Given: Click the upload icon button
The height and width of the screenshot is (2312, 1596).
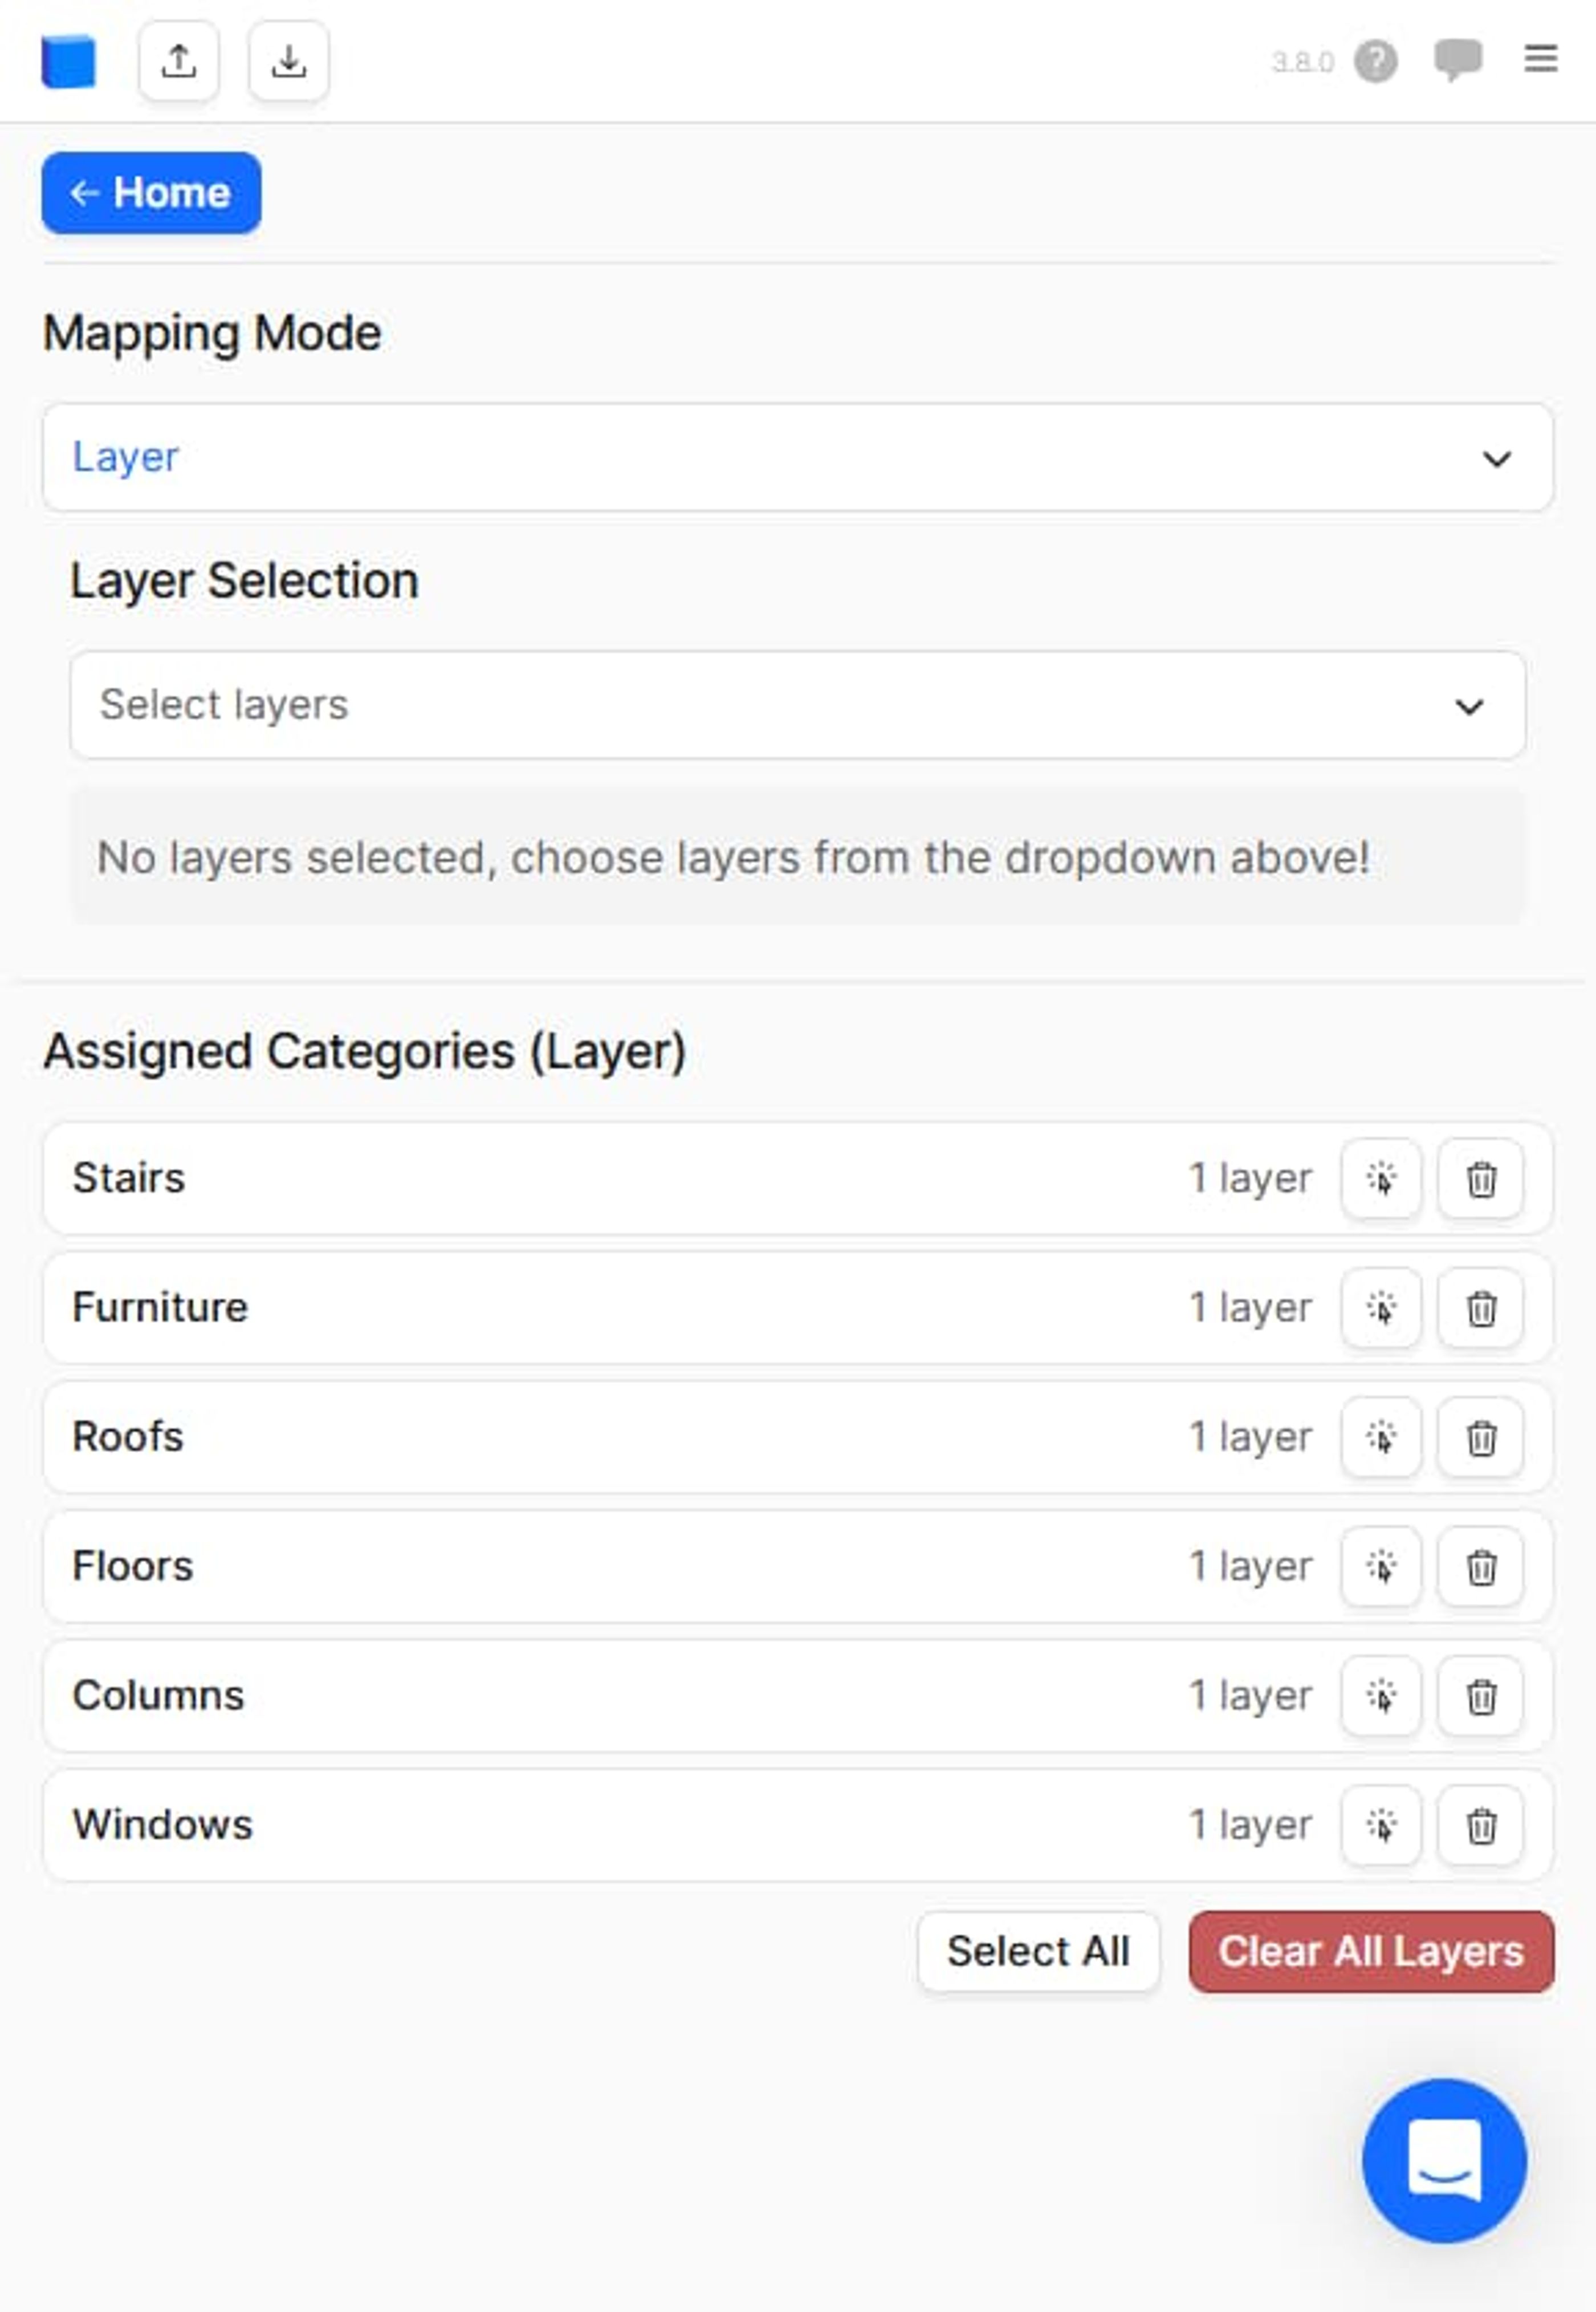Looking at the screenshot, I should click(179, 61).
